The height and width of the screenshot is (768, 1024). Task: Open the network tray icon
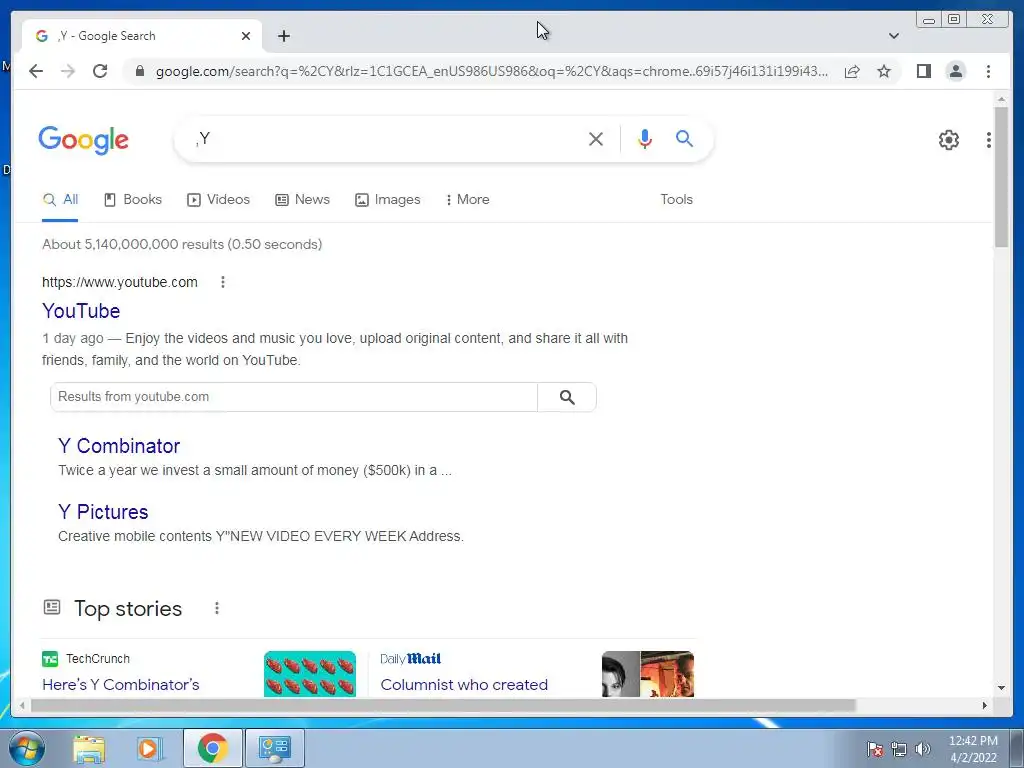[x=899, y=749]
